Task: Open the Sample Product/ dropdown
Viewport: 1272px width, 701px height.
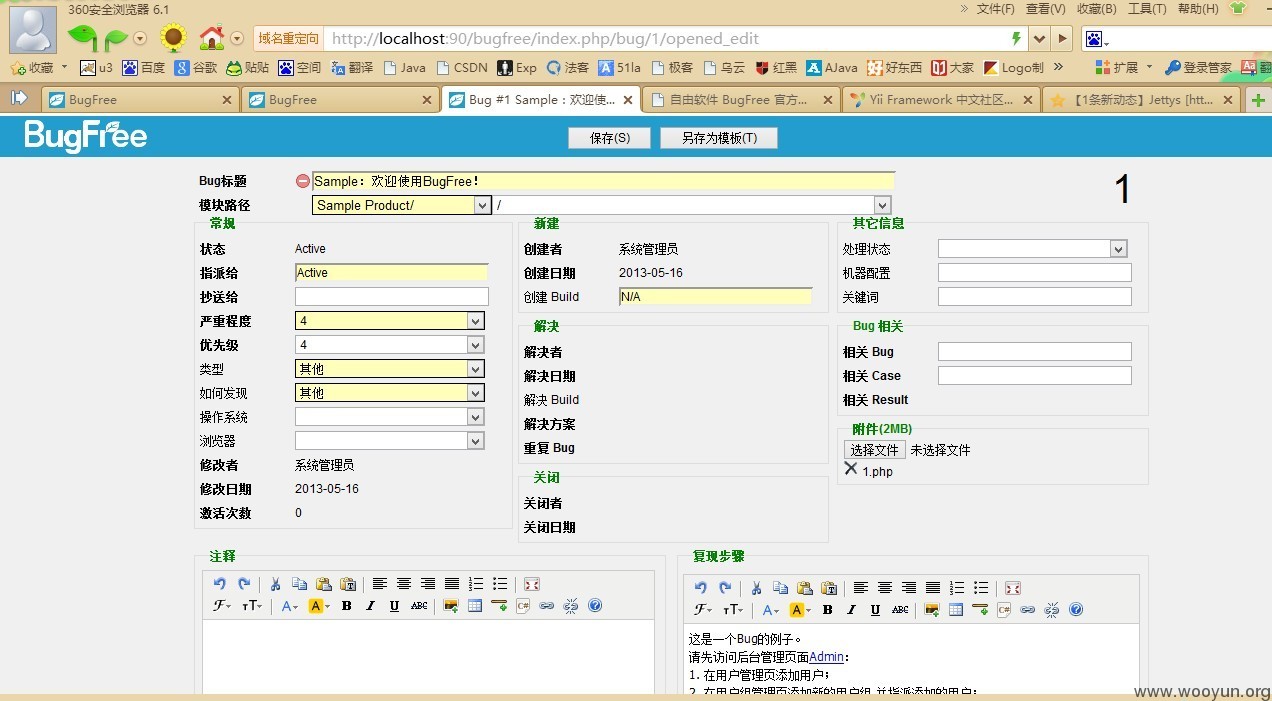Action: pos(482,205)
